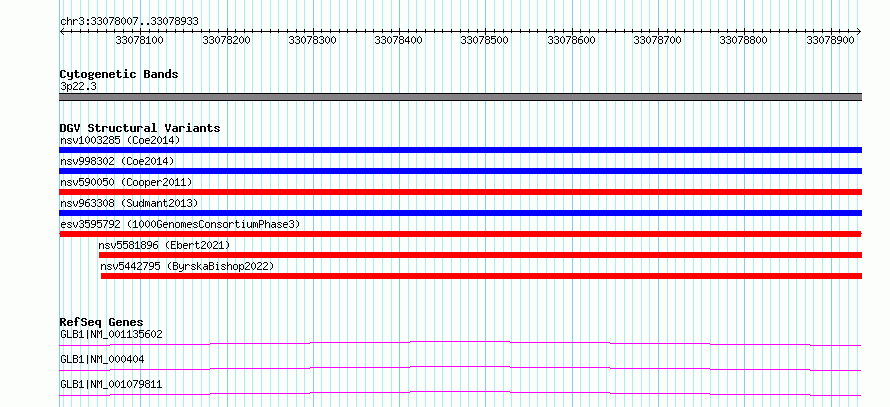Open variant label nsv5581896 (Ebert2021)
Image resolution: width=890 pixels, height=407 pixels.
click(x=164, y=245)
